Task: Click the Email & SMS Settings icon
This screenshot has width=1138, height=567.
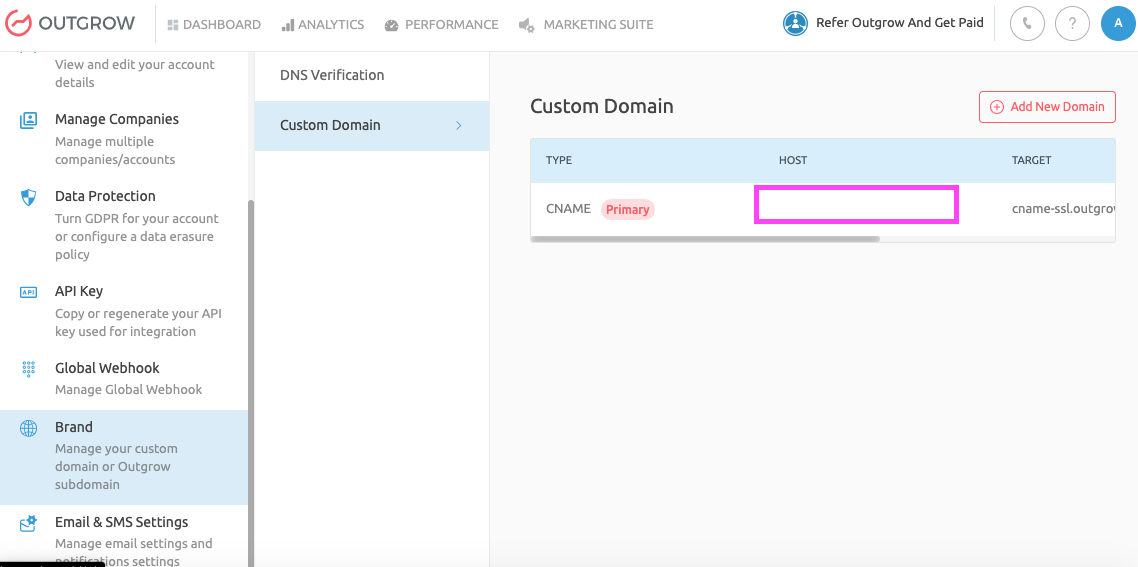Action: coord(29,523)
